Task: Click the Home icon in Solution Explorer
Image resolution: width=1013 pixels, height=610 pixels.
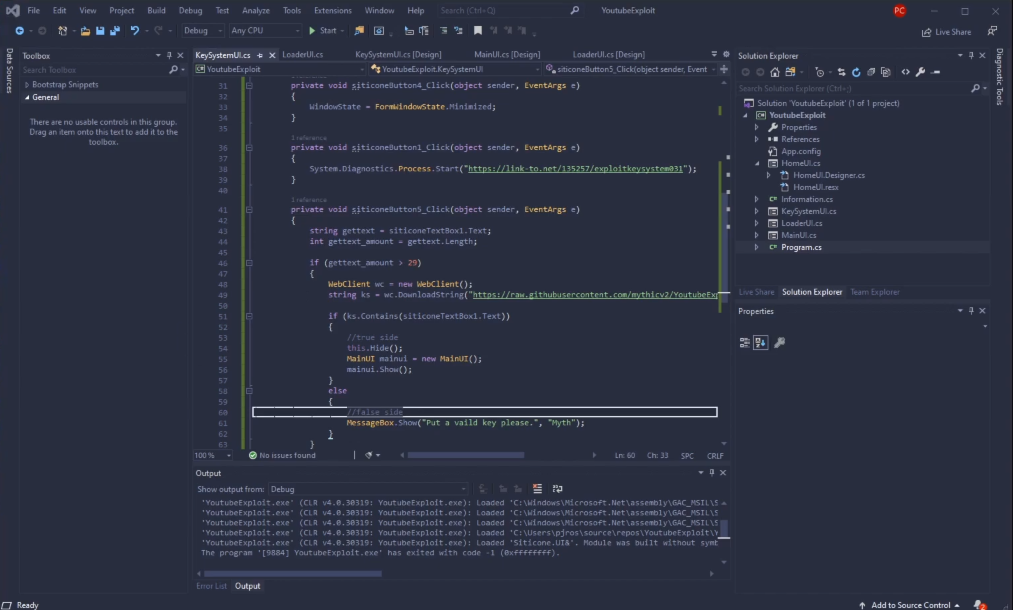Action: 775,72
